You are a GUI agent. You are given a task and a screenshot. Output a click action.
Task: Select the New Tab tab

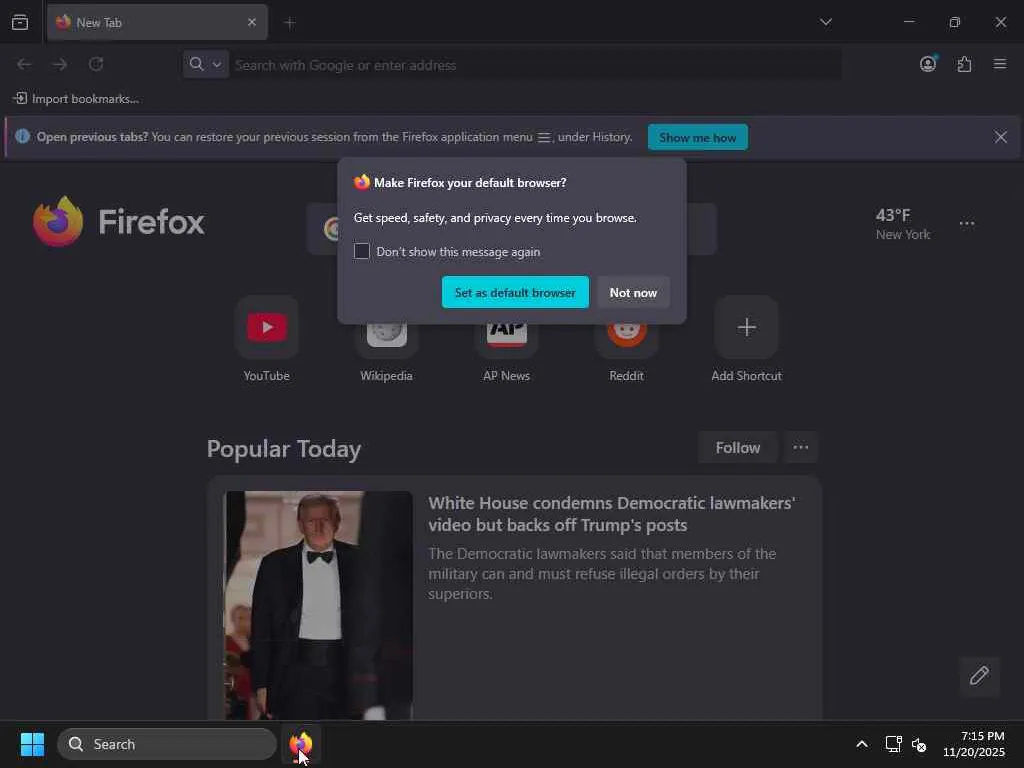(157, 22)
